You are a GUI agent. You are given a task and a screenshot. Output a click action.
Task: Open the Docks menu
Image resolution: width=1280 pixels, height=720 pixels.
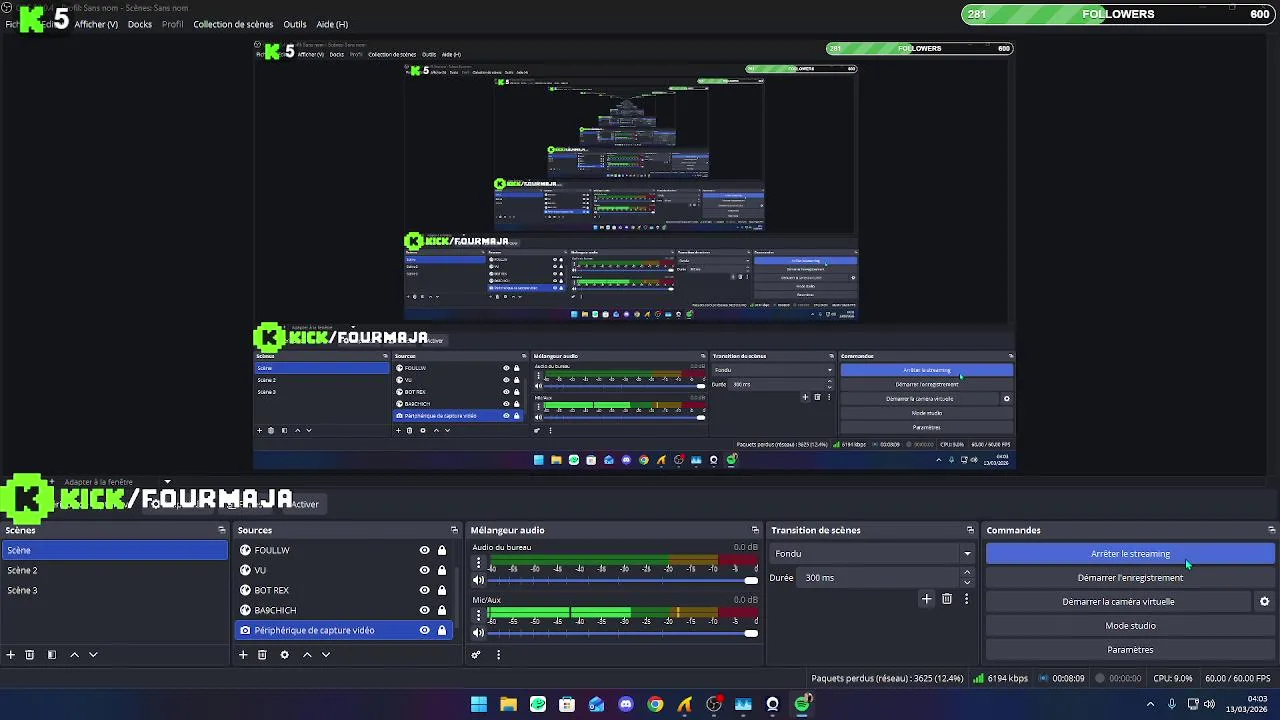click(140, 24)
